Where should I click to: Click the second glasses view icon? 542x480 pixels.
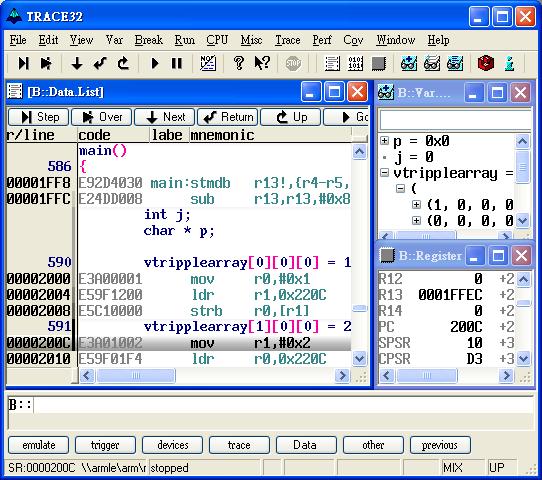coord(432,64)
